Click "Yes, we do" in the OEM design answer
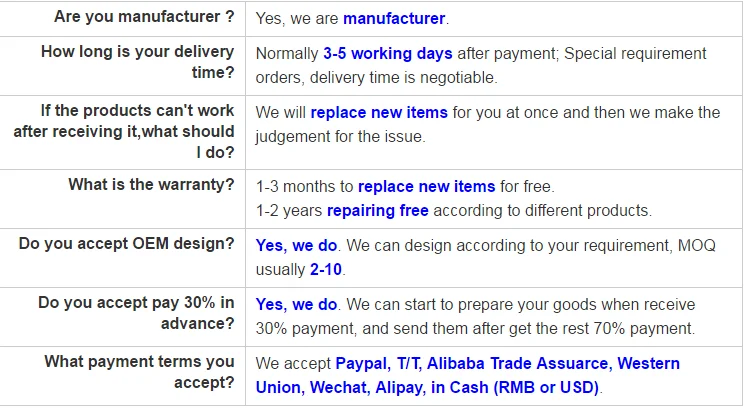 coord(297,244)
